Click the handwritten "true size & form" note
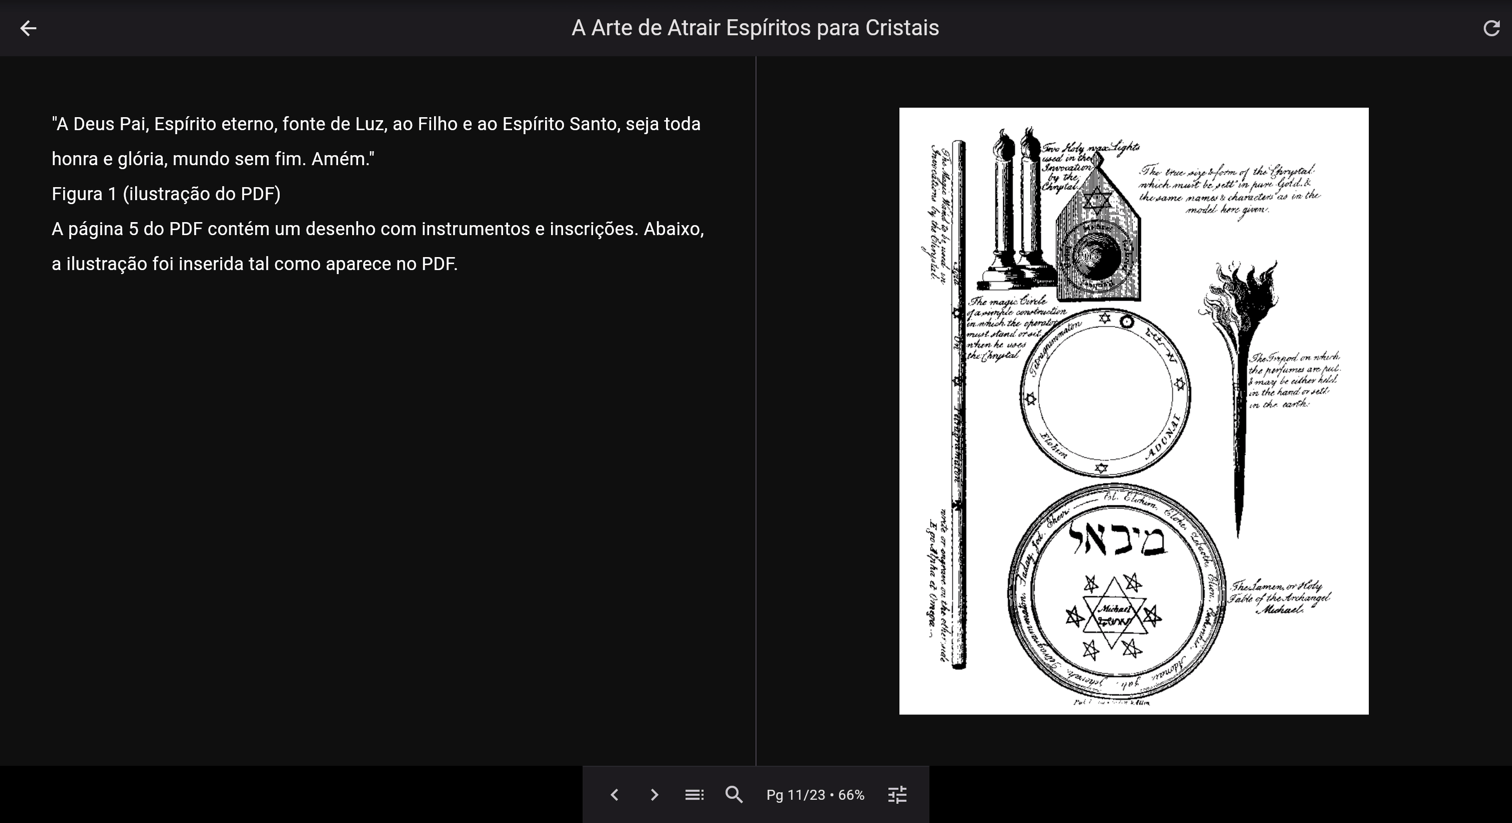The image size is (1512, 823). [x=1228, y=190]
